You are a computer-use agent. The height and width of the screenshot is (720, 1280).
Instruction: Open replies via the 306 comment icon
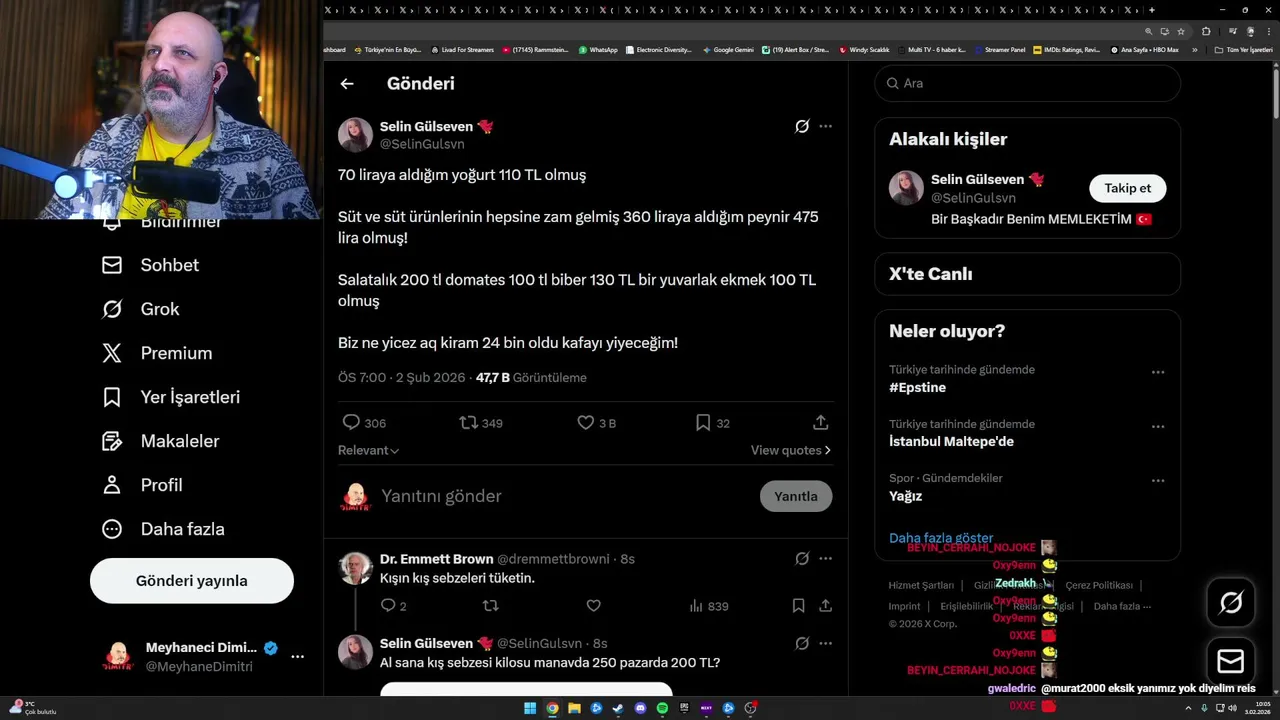(x=351, y=423)
